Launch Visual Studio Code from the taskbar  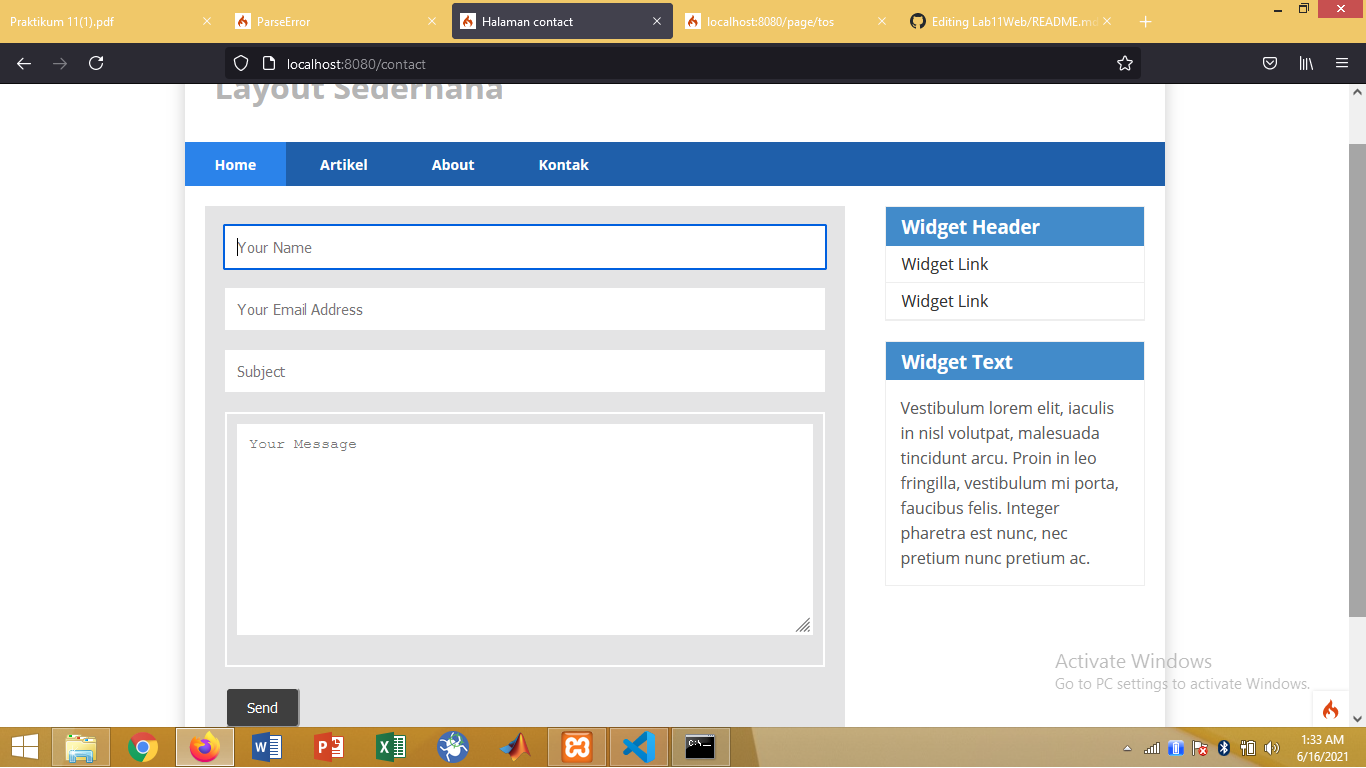pyautogui.click(x=639, y=747)
